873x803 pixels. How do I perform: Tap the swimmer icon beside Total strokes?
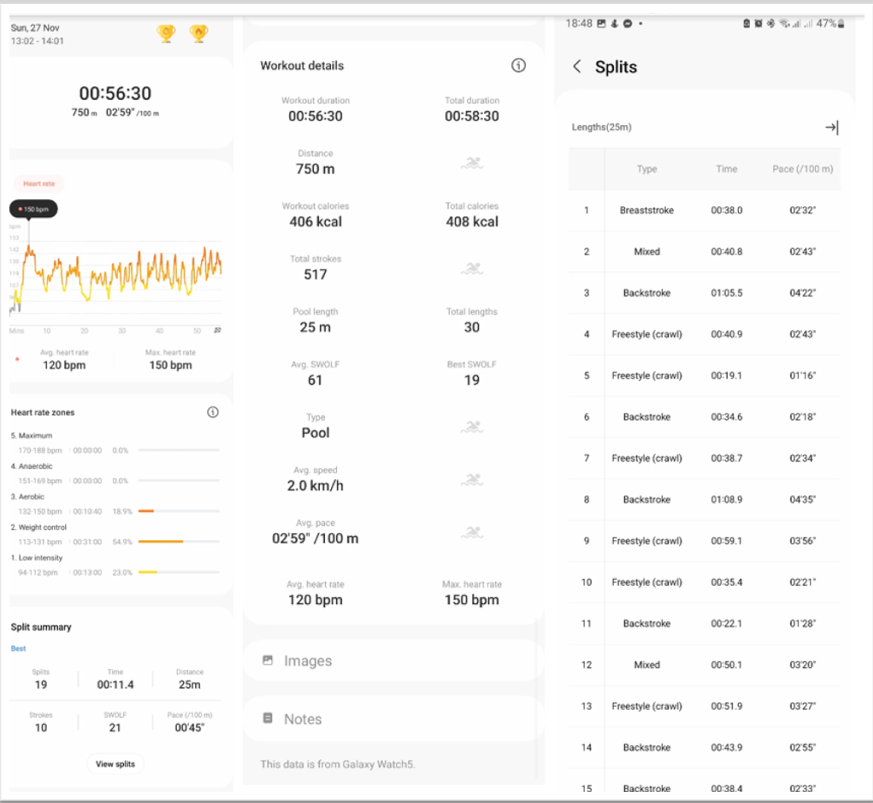(471, 268)
